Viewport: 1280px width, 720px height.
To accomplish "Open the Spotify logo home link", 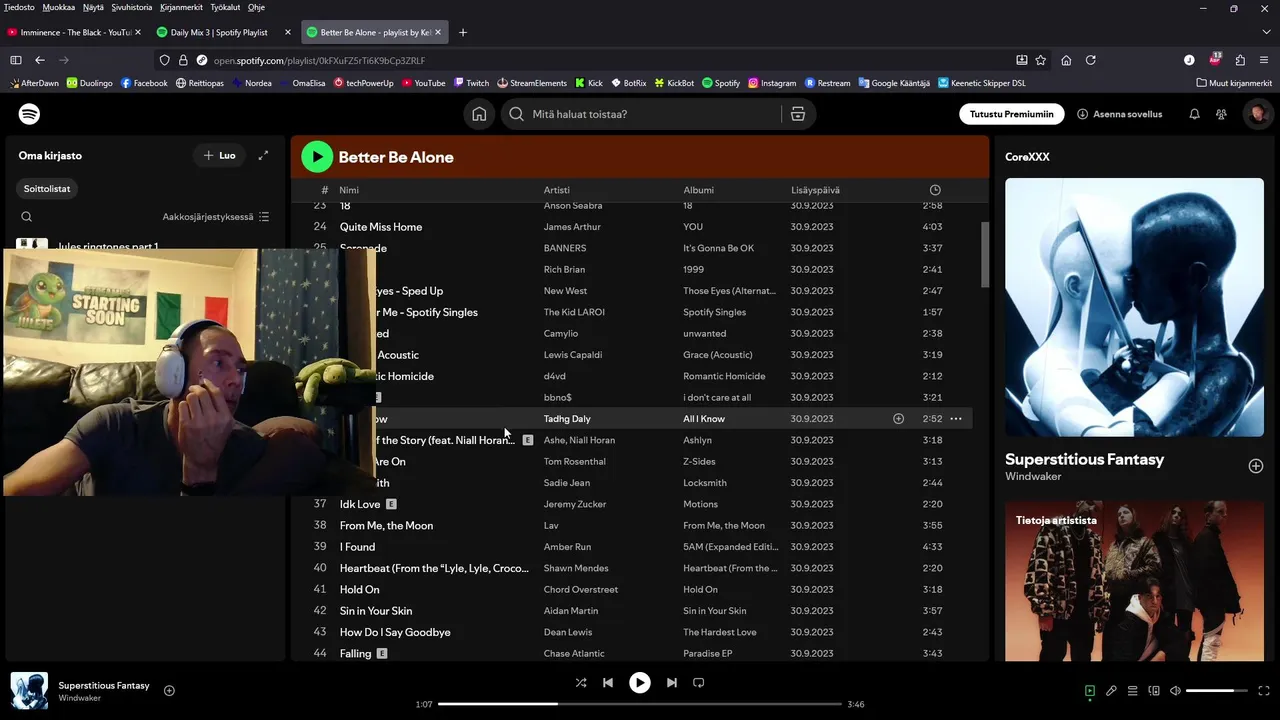I will click(30, 114).
